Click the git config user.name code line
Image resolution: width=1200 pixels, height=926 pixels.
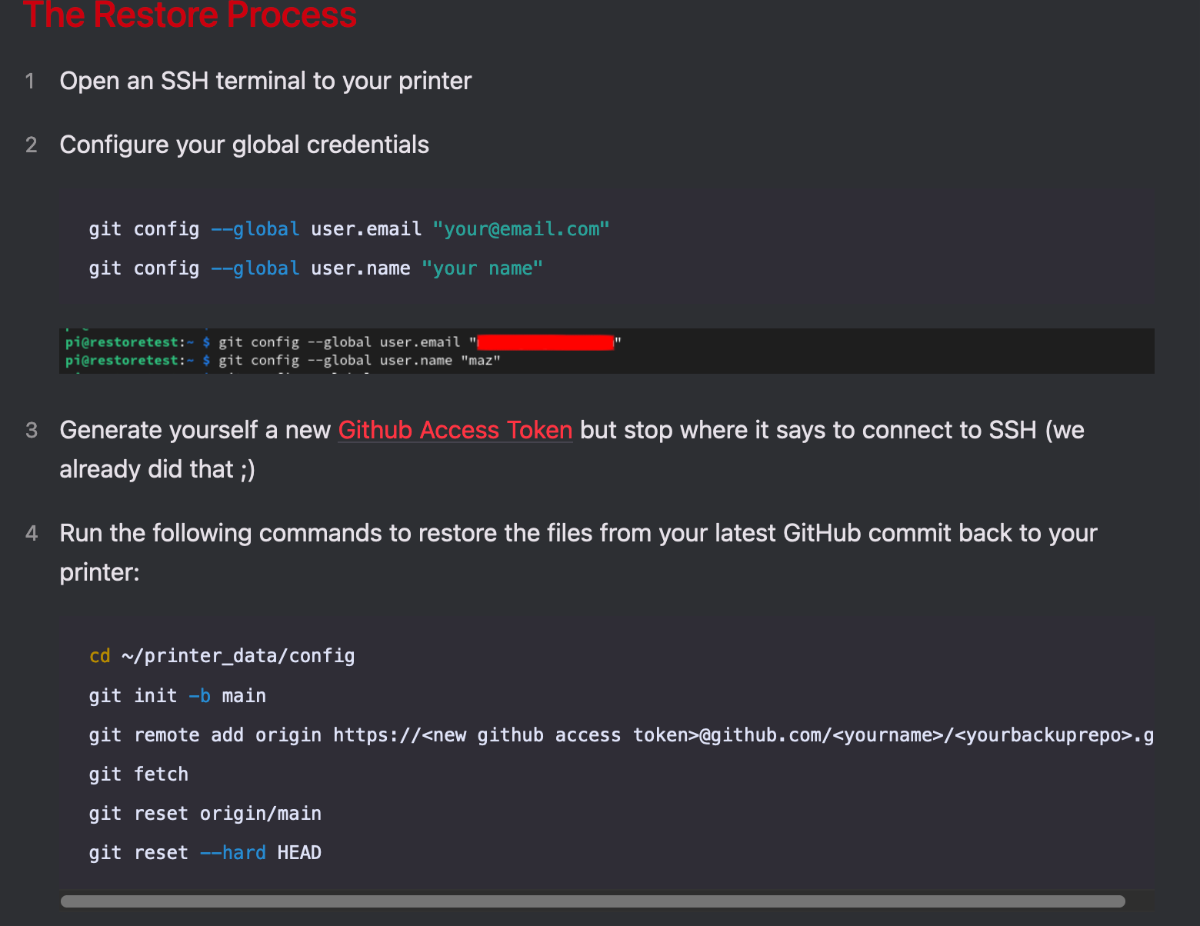316,268
